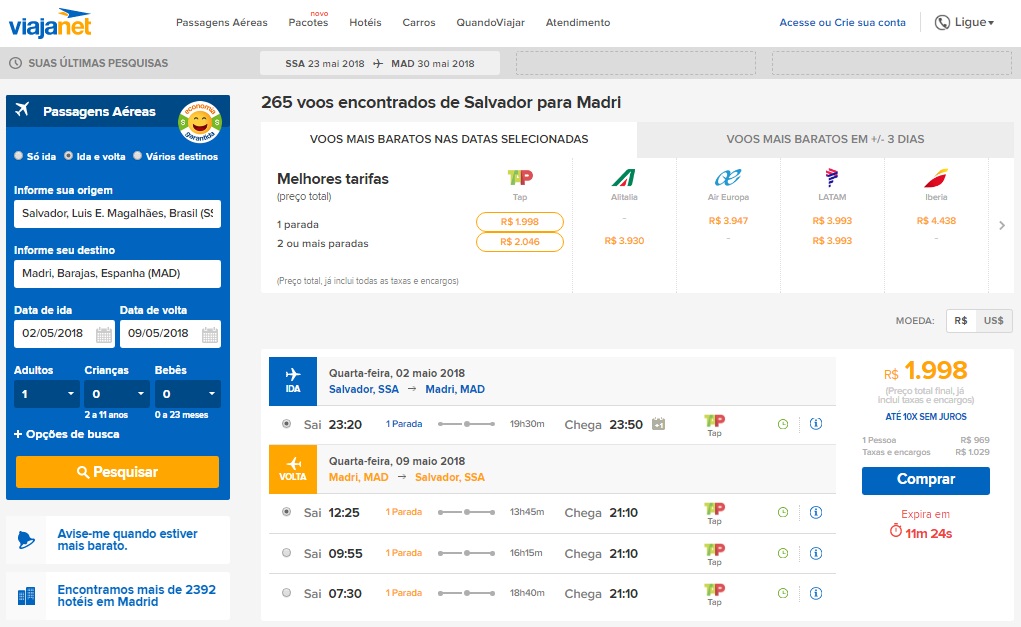Click the origin input field with Salvador
Image resolution: width=1021 pixels, height=627 pixels.
point(117,214)
